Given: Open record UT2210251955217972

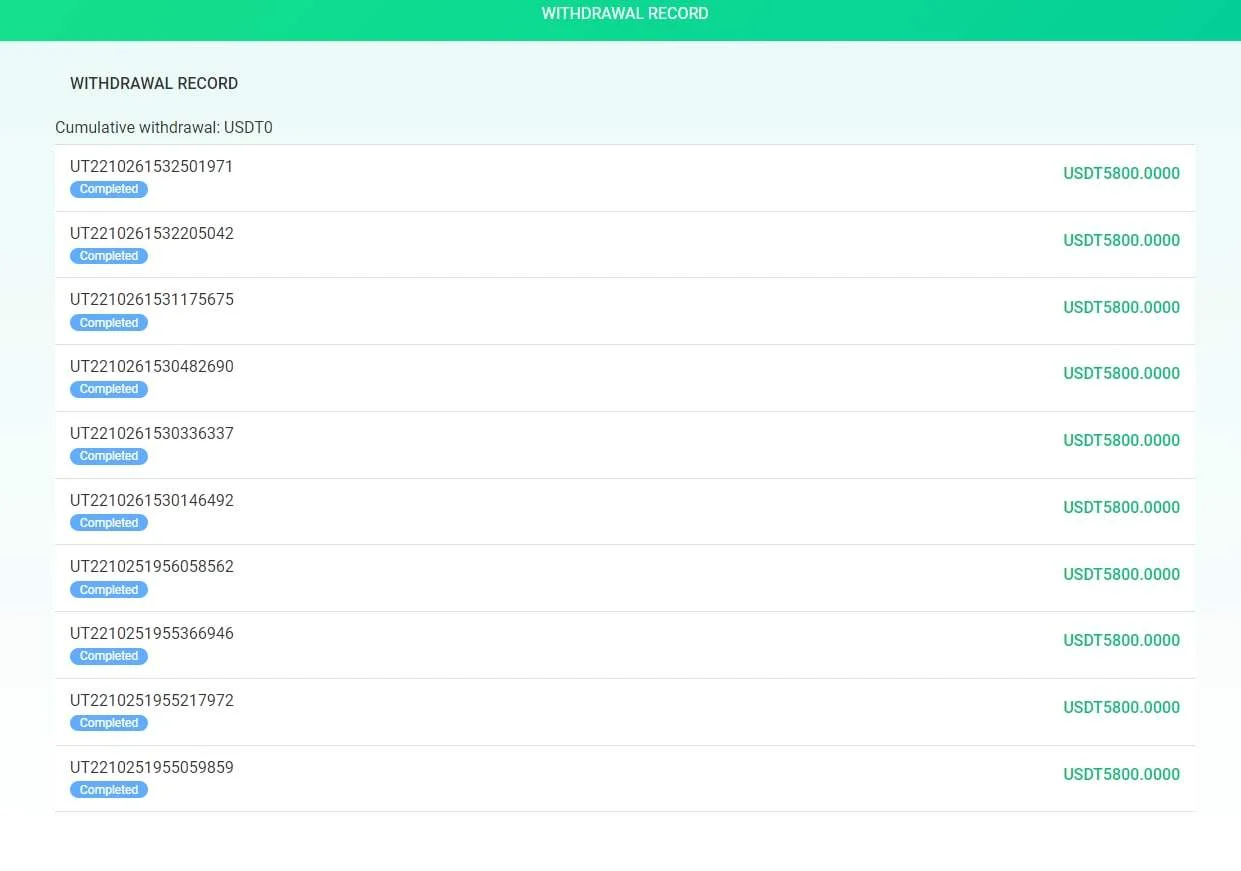Looking at the screenshot, I should (x=625, y=712).
